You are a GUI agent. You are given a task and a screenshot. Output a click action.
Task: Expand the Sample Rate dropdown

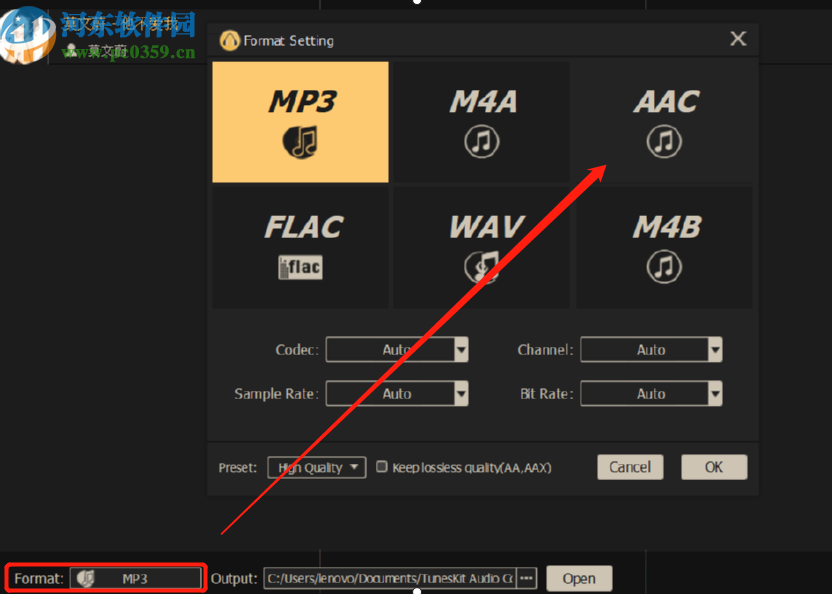point(397,393)
